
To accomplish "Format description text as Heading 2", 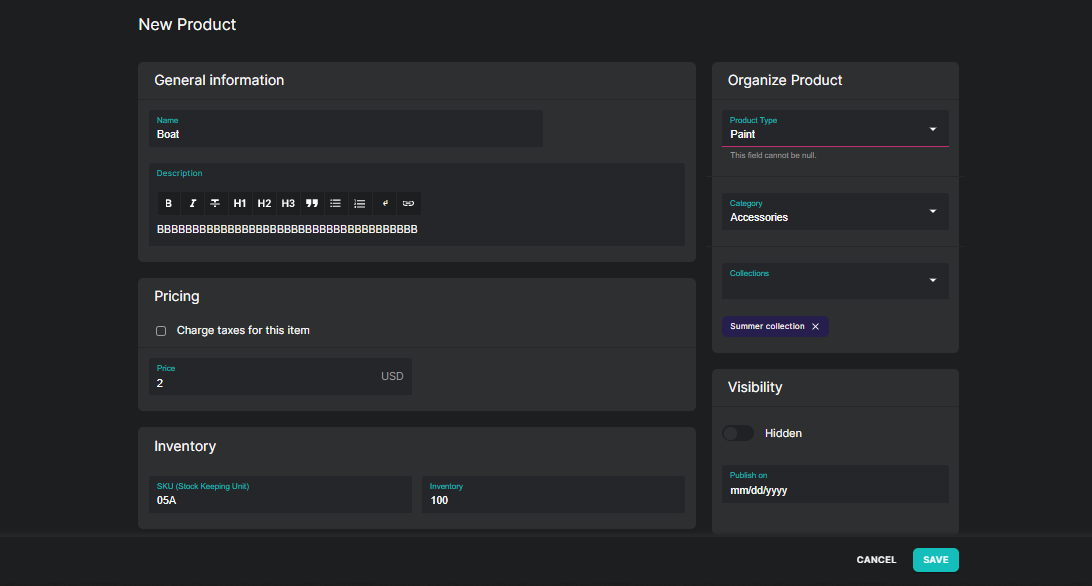I will [264, 203].
